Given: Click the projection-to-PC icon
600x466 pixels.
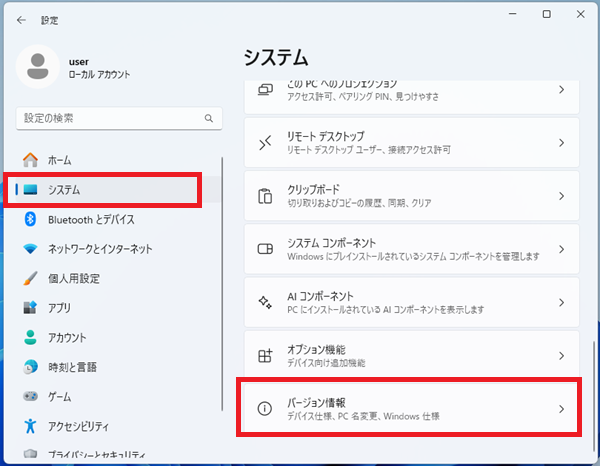Looking at the screenshot, I should coord(265,90).
